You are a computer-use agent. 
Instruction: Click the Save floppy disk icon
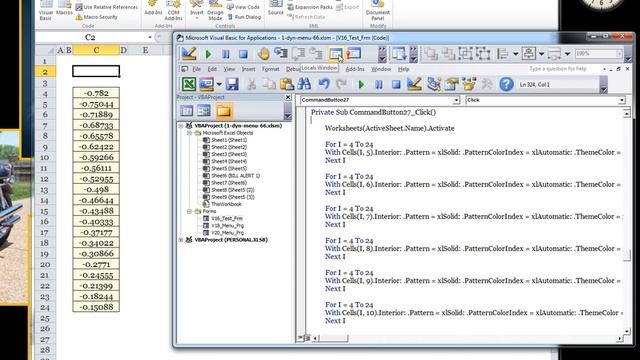point(232,84)
